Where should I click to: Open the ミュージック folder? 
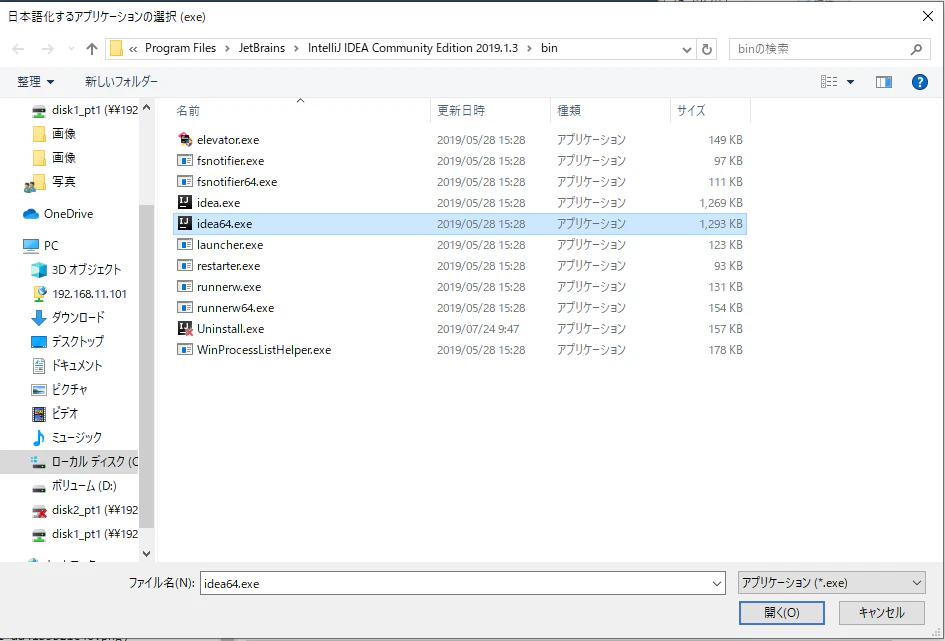(66, 438)
